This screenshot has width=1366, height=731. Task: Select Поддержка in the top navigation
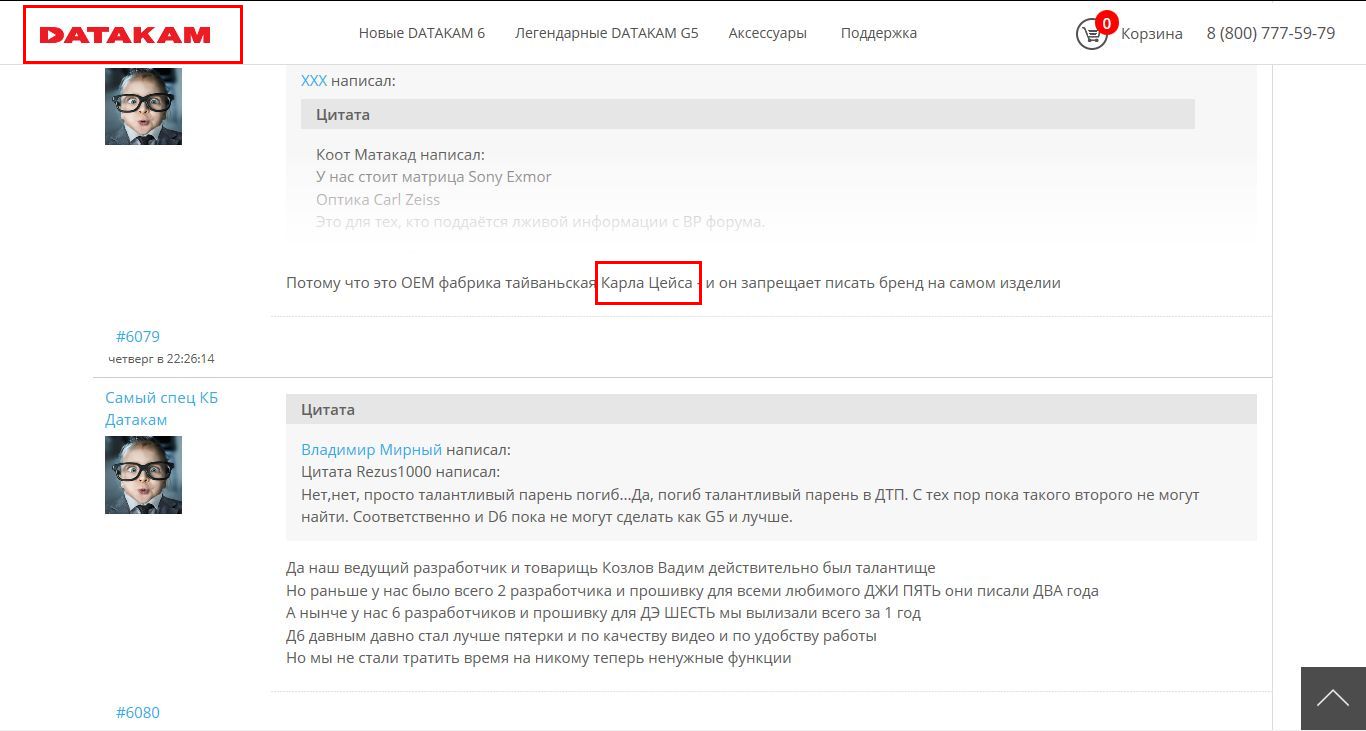(878, 33)
